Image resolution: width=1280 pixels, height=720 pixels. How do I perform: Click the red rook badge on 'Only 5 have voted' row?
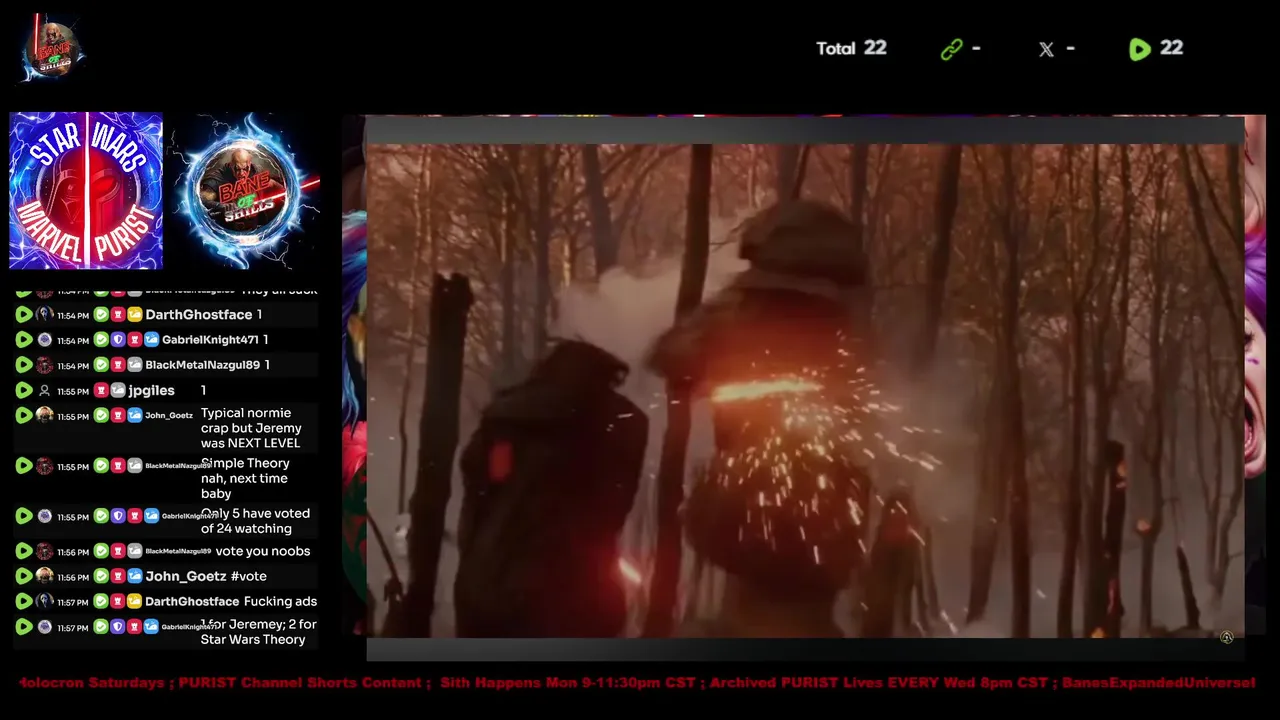(135, 516)
